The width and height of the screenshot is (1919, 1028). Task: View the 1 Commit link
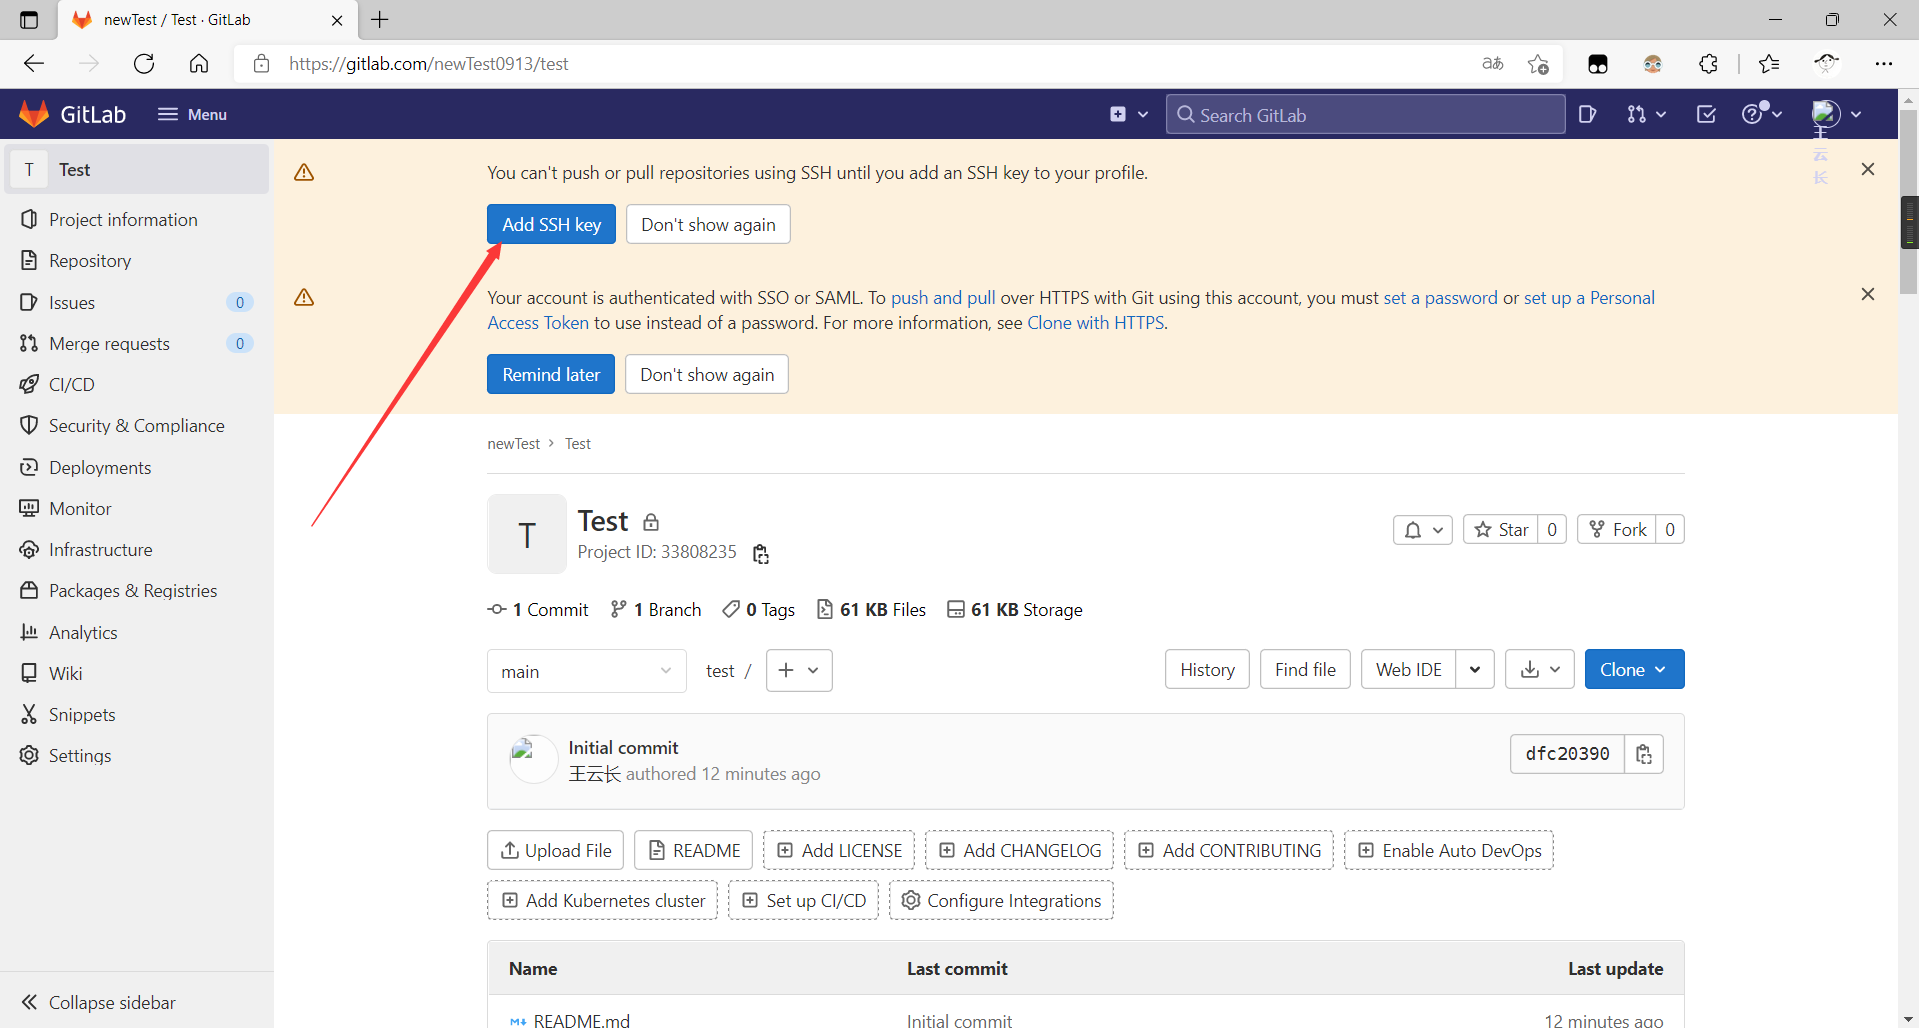coord(538,609)
